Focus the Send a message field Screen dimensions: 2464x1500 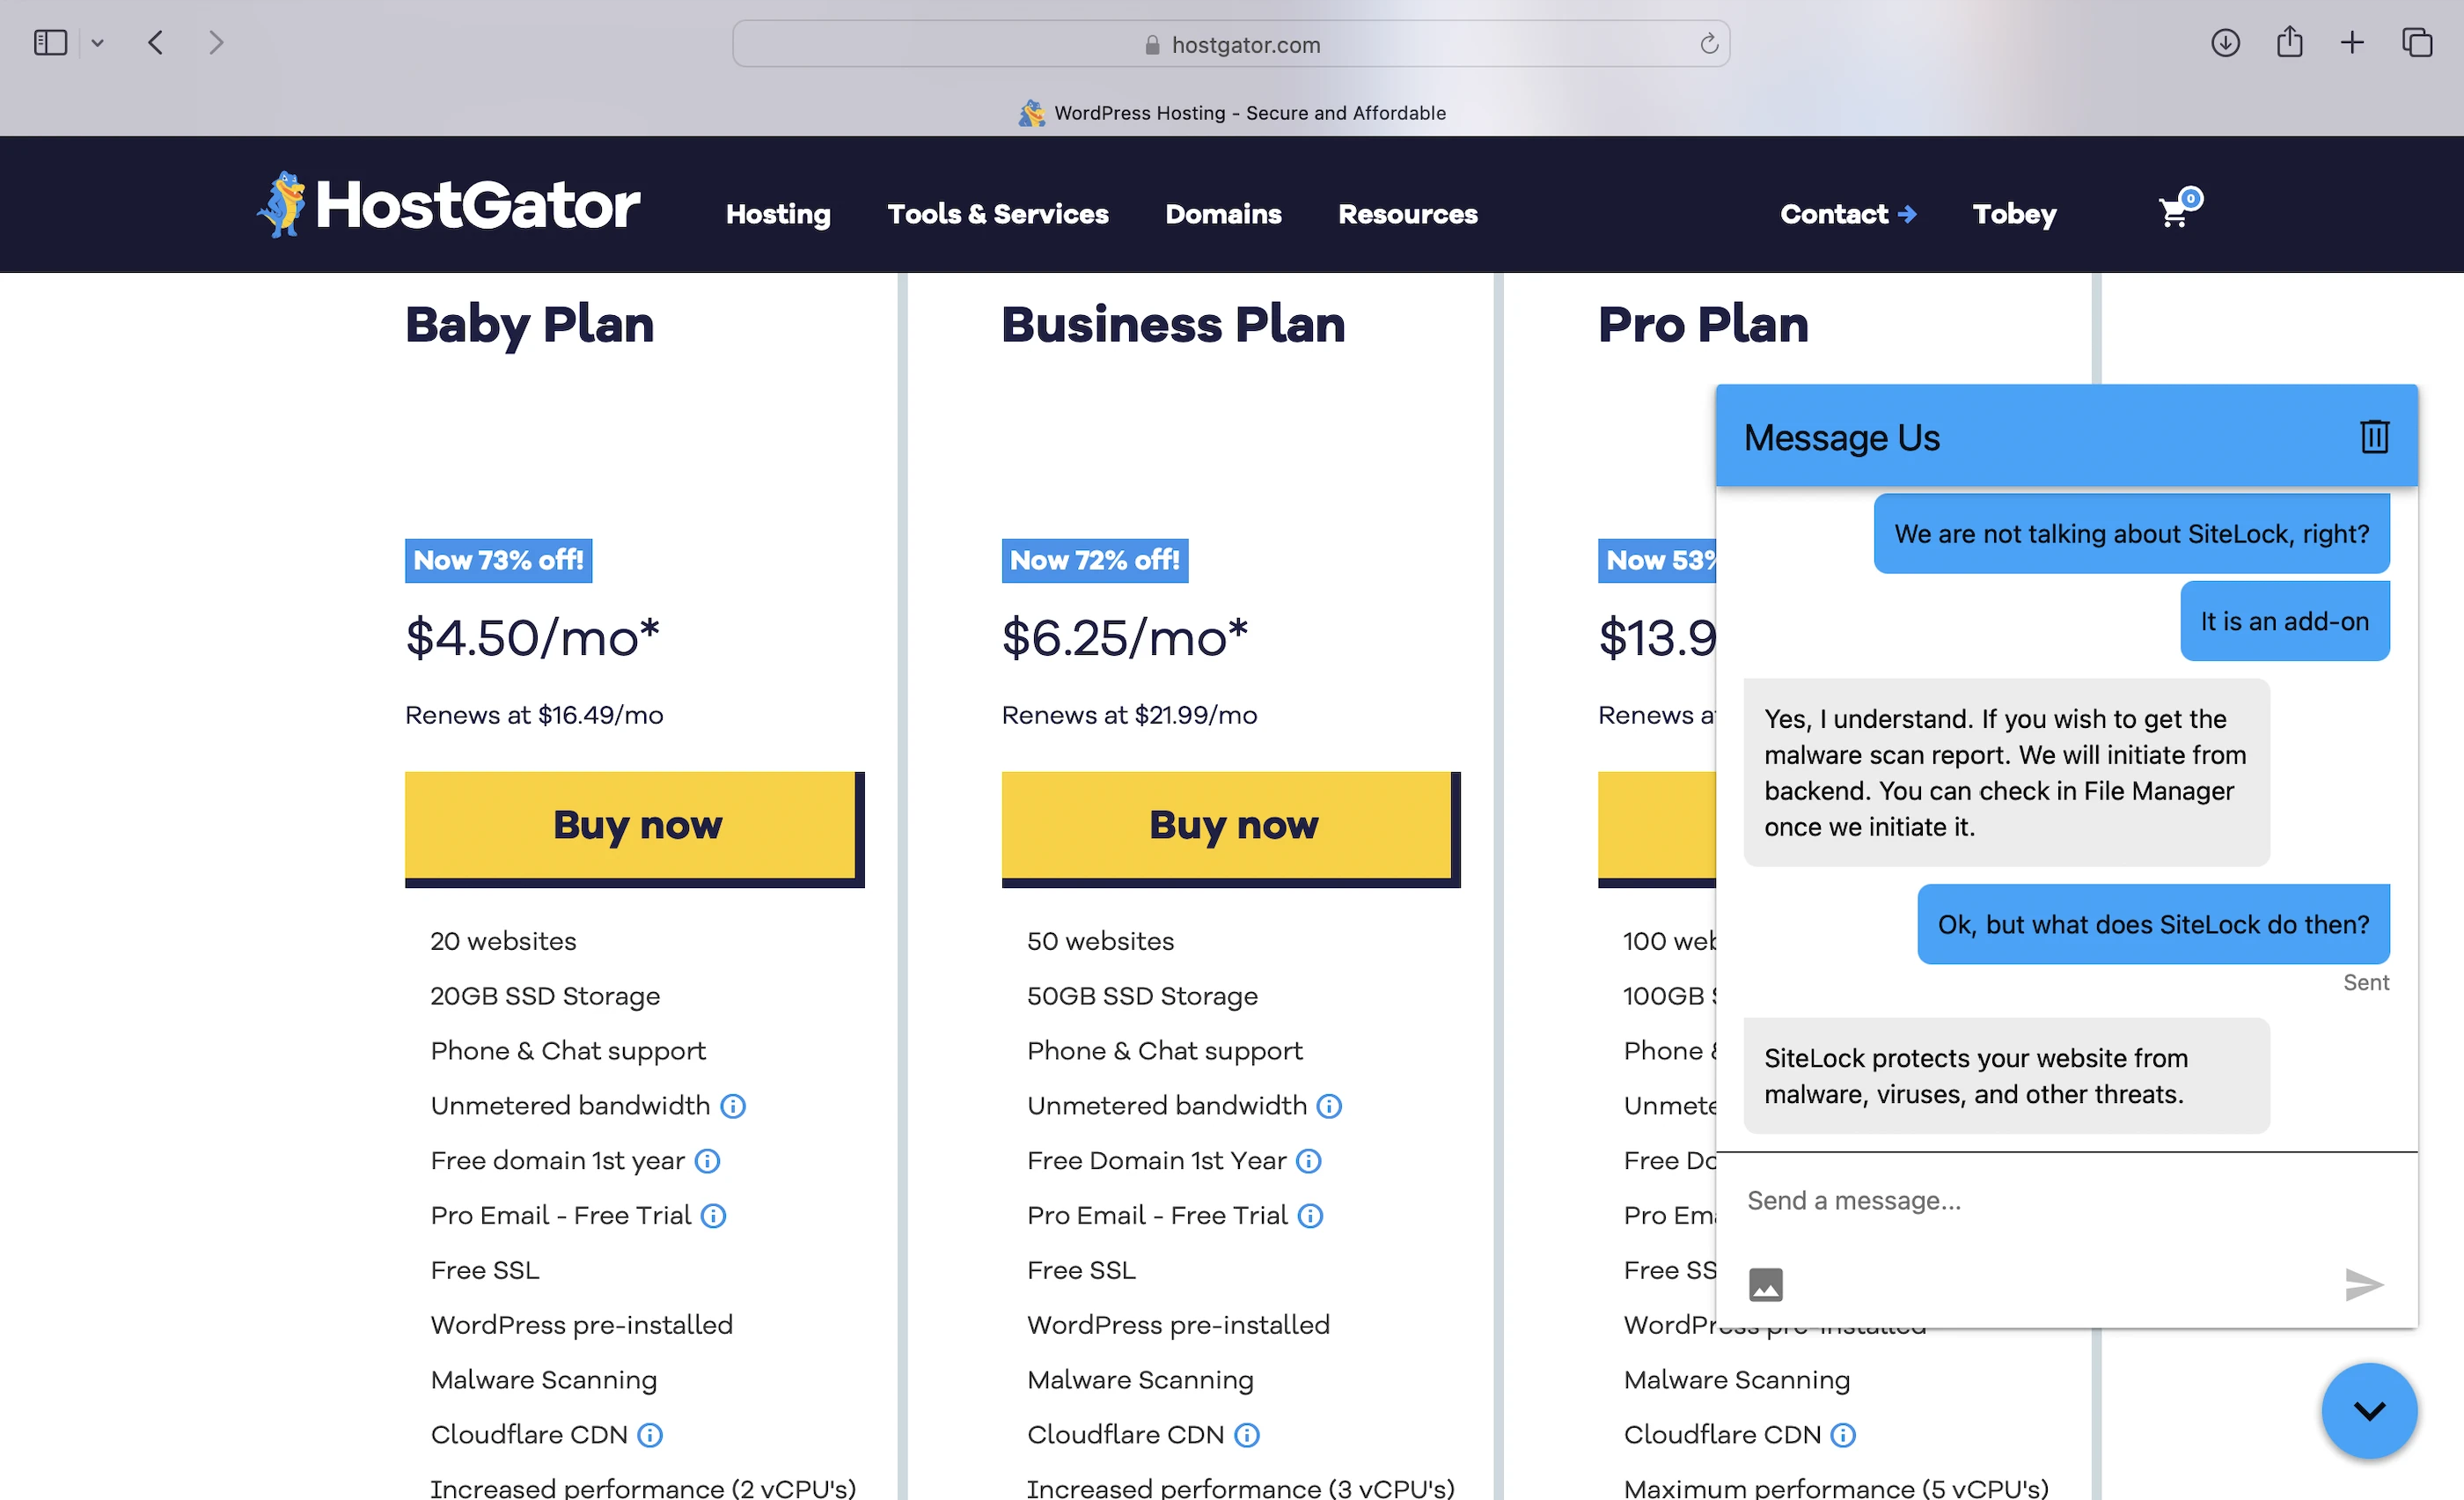point(2060,1200)
